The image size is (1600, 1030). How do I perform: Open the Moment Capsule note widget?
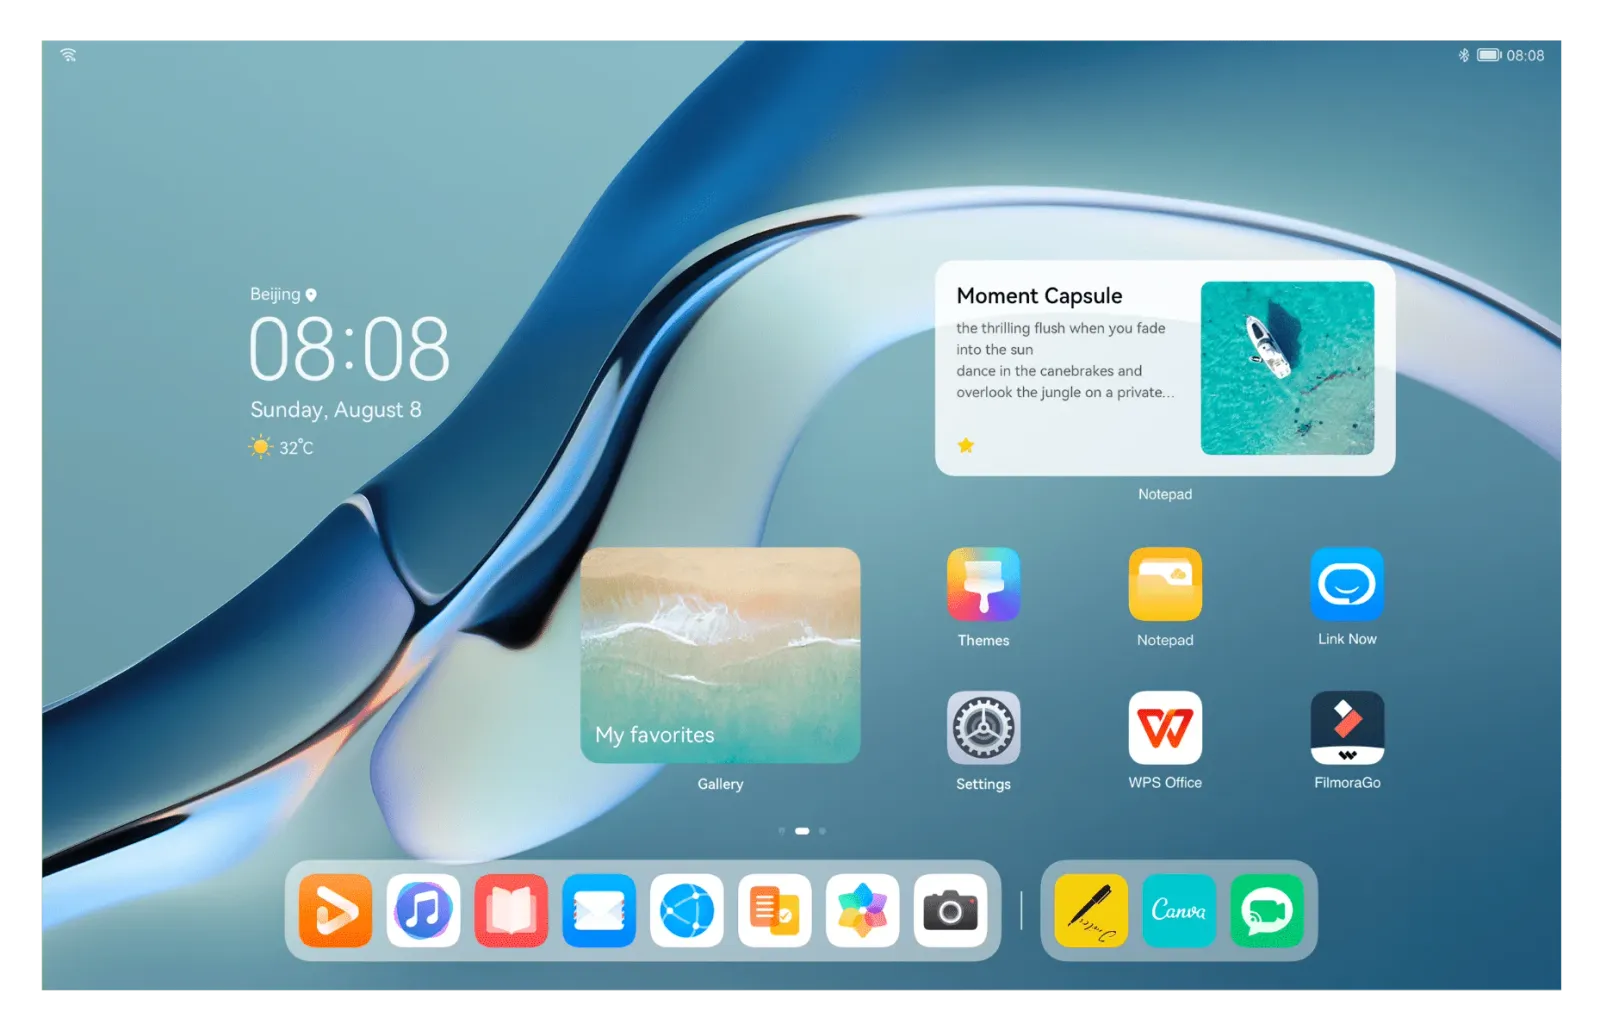click(x=1165, y=368)
